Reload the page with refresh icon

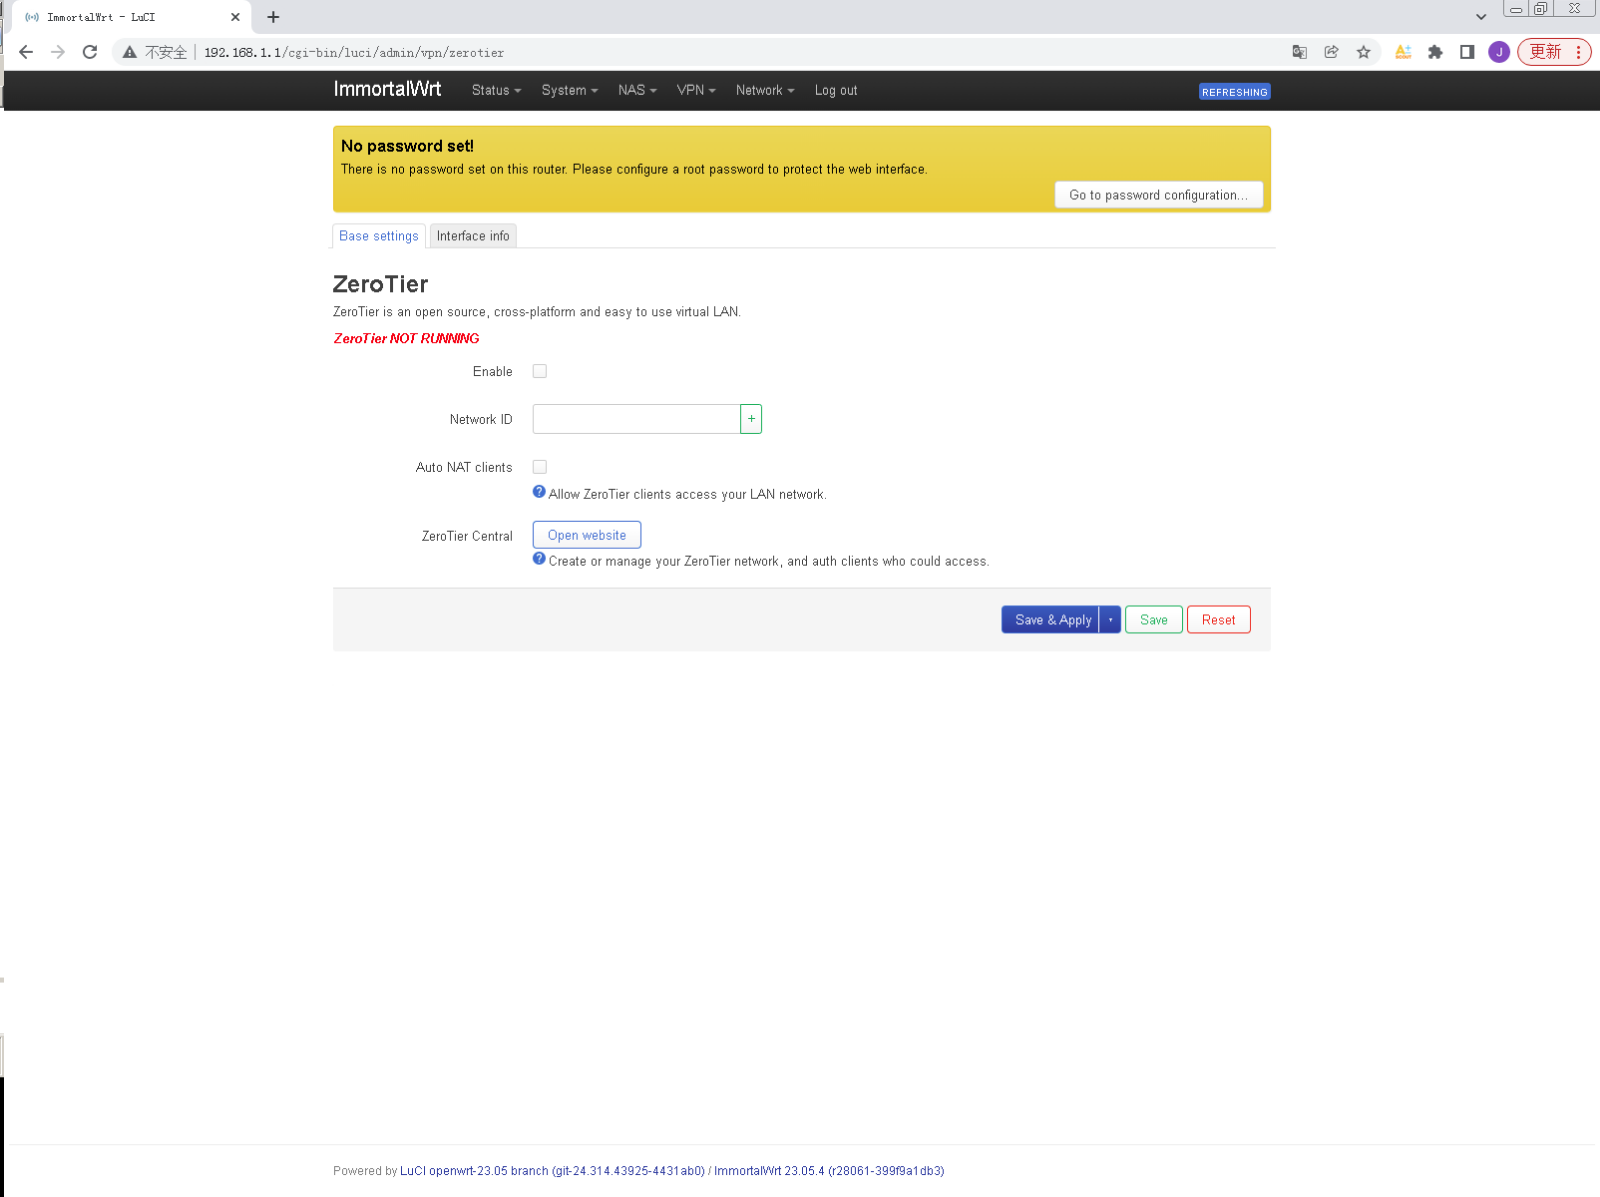[90, 52]
